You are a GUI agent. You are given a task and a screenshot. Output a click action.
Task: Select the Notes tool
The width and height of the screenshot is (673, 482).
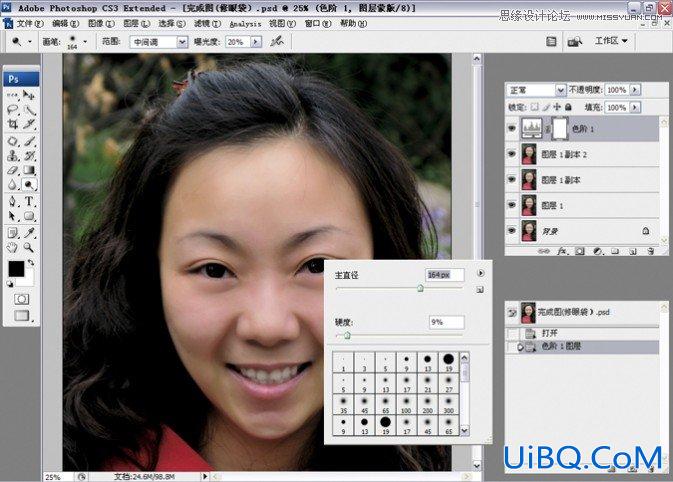12,233
